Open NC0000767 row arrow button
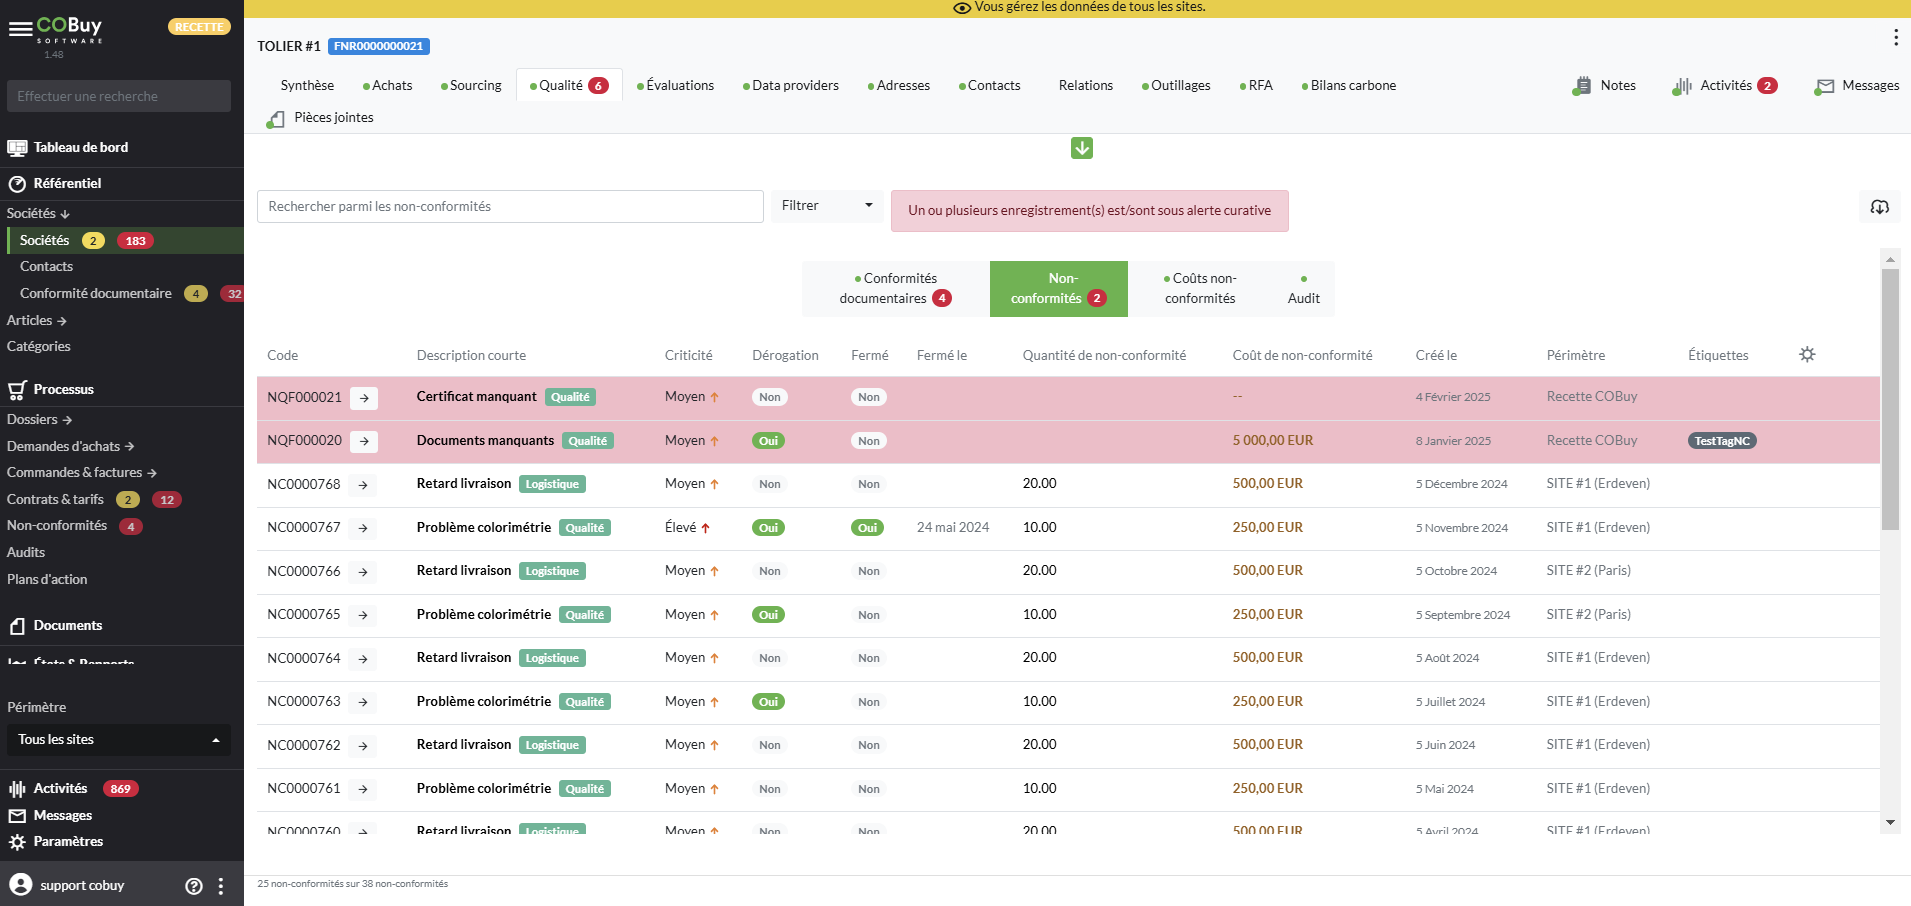This screenshot has height=906, width=1911. [363, 528]
